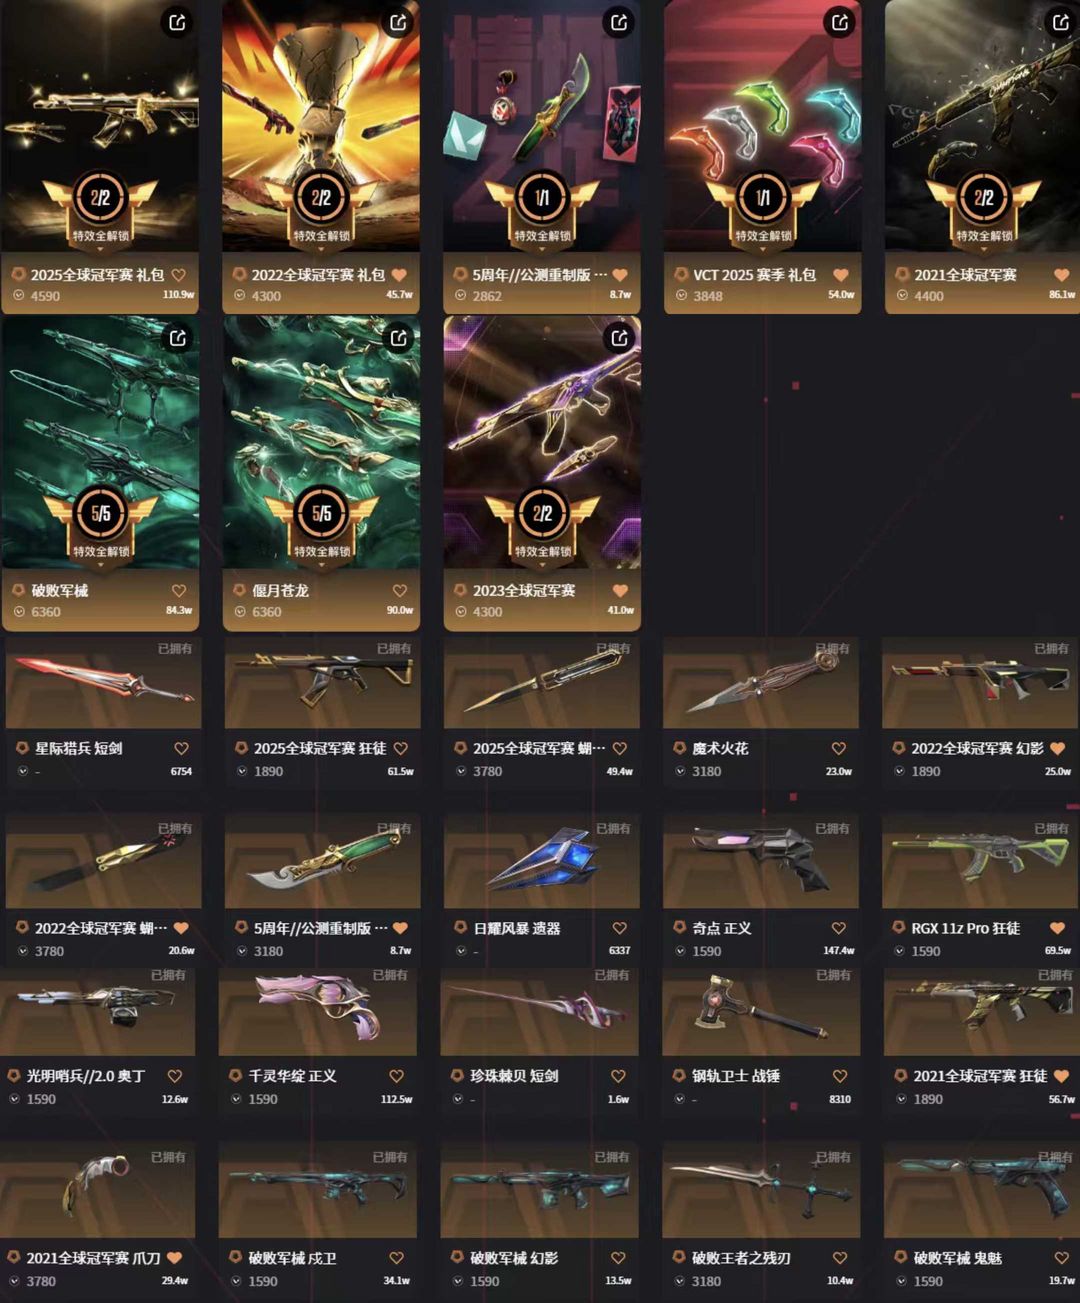Share the 2025全球冠军赛 礼包 bundle card

[x=177, y=22]
